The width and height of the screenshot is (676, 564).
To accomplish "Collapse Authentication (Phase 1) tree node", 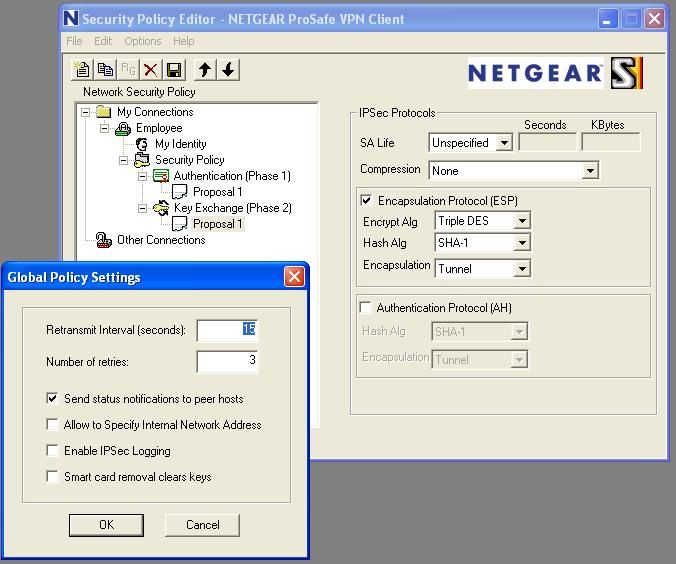I will click(x=142, y=176).
